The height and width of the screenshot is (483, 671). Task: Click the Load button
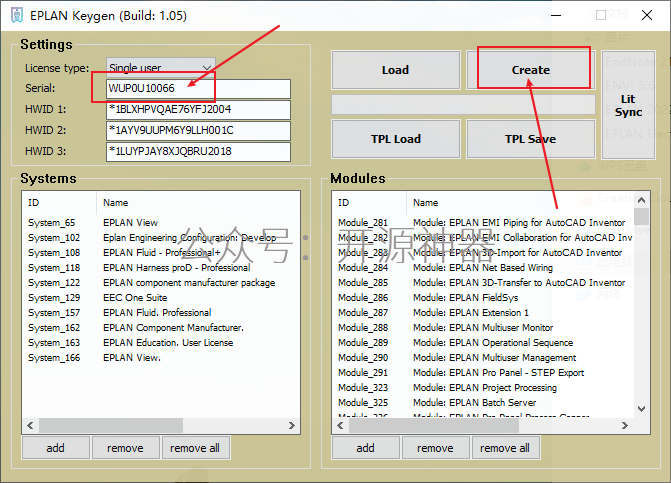tap(395, 70)
